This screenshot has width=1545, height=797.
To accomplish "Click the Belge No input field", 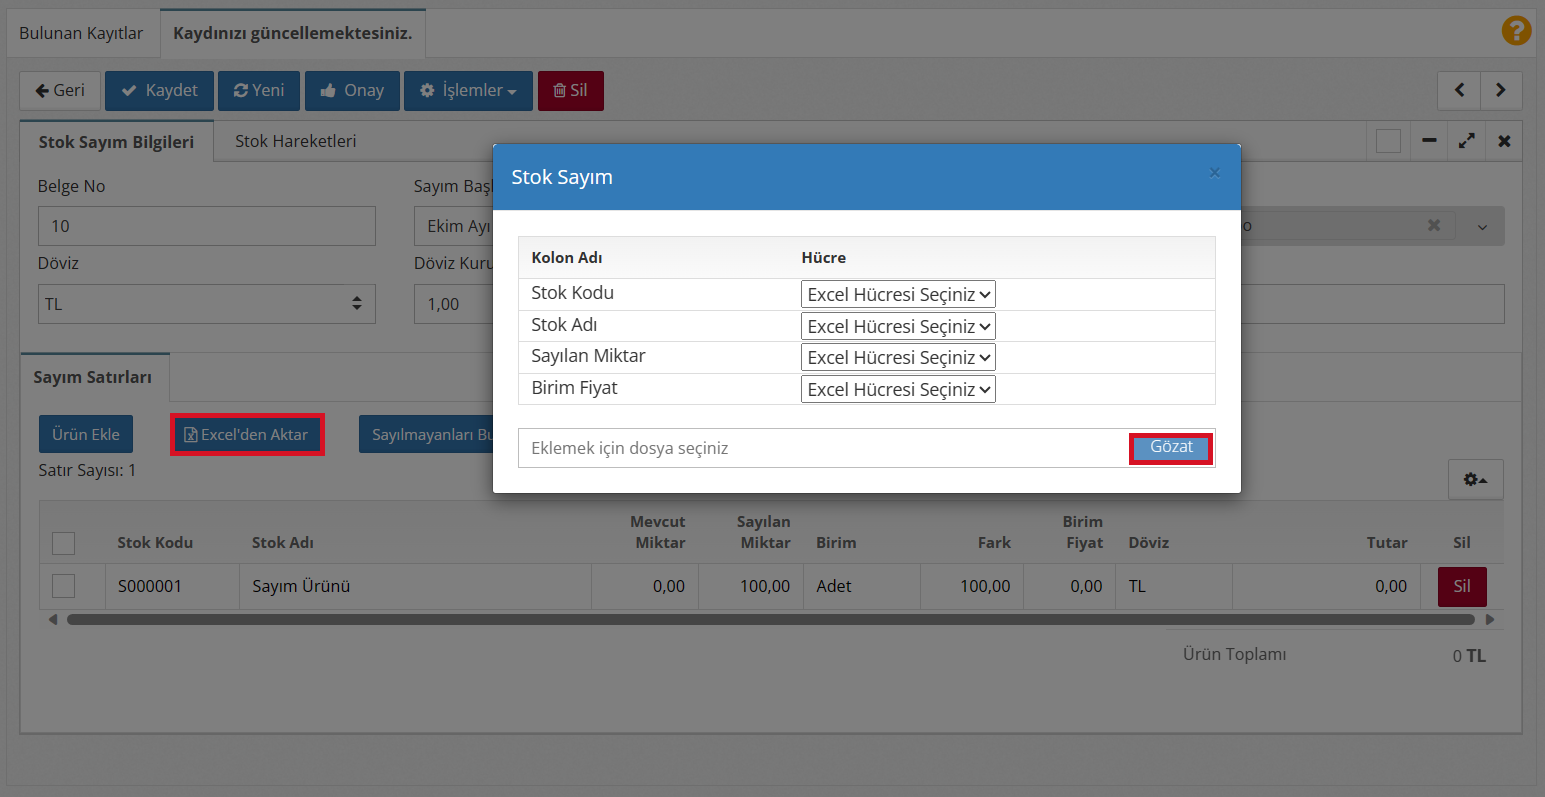I will click(x=206, y=226).
